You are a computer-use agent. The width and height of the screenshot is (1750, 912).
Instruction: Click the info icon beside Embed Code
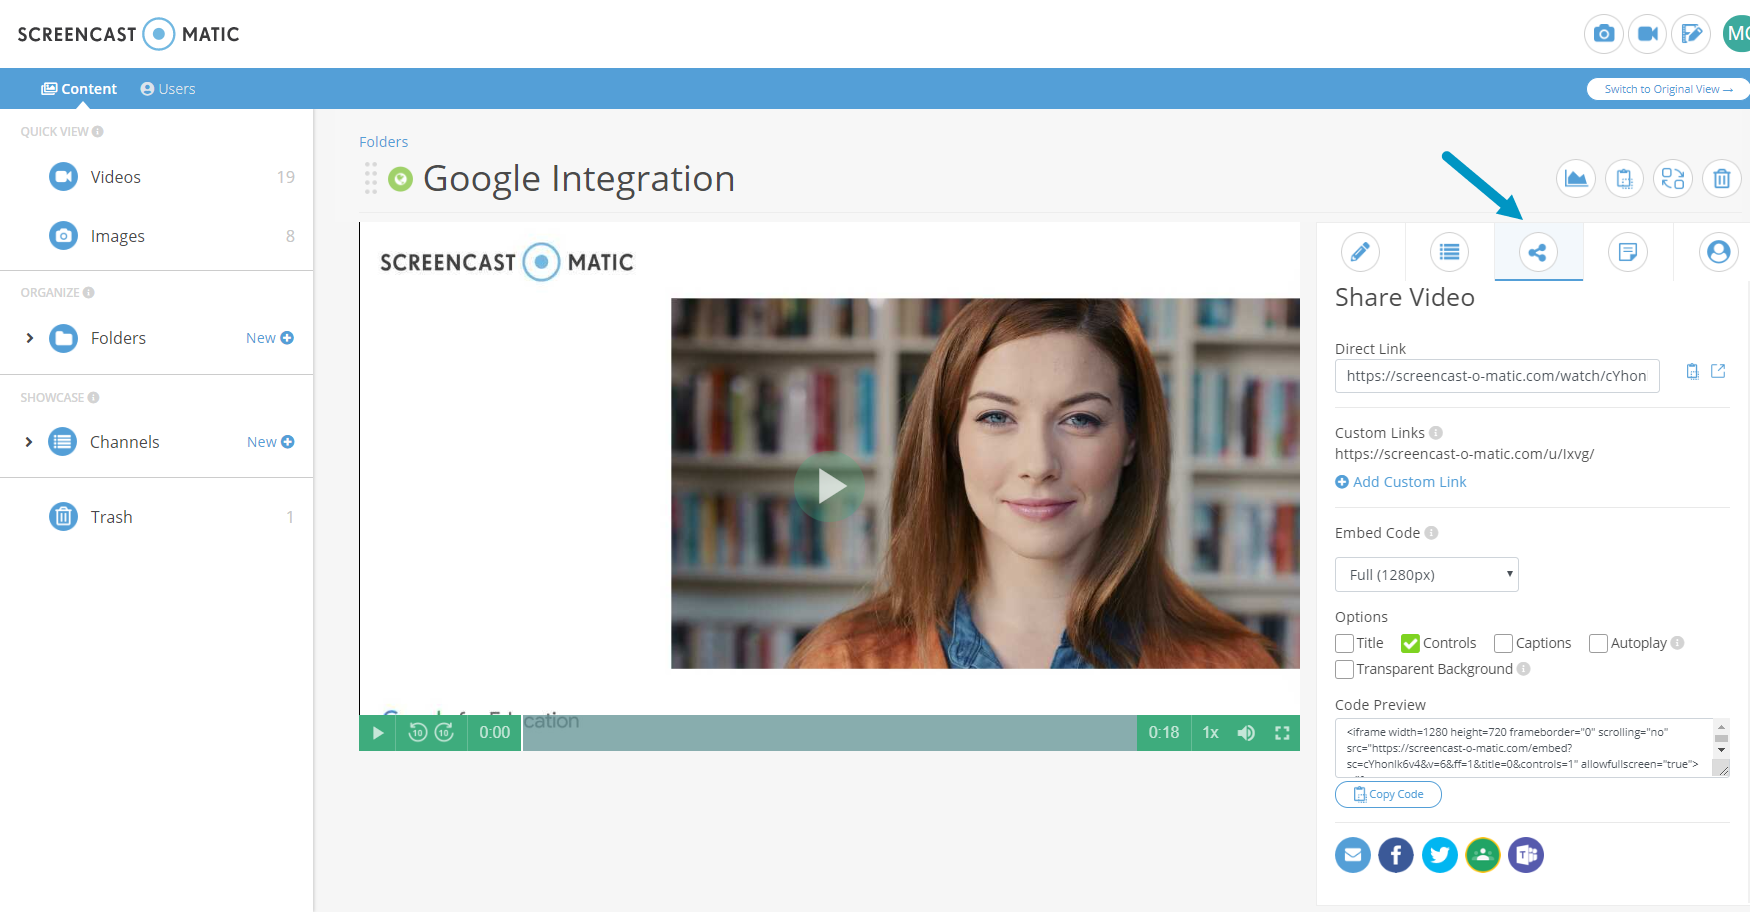1431,533
